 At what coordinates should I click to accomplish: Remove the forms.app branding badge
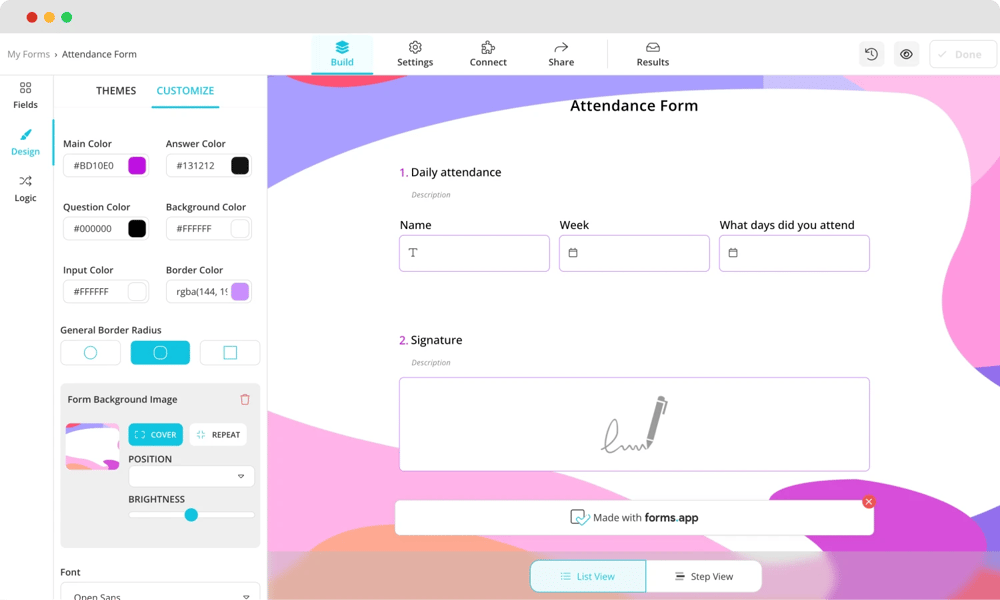(868, 502)
